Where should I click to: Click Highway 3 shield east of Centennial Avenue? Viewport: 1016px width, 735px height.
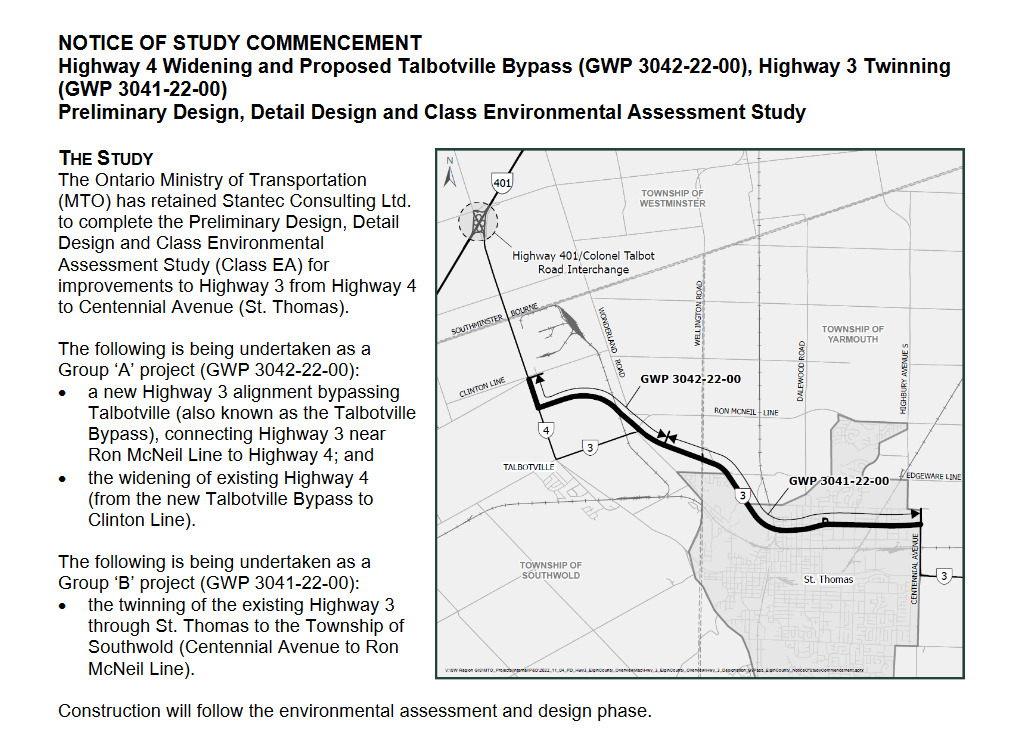click(x=945, y=574)
